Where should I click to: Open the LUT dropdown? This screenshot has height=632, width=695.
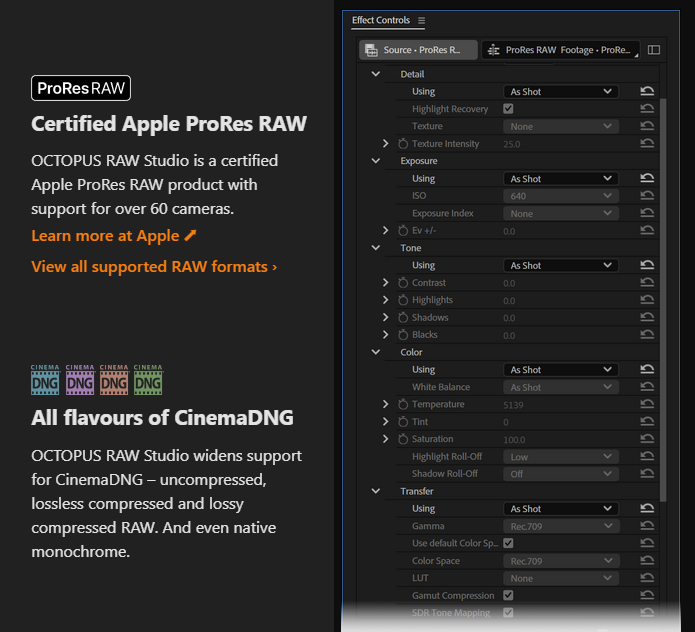[561, 578]
